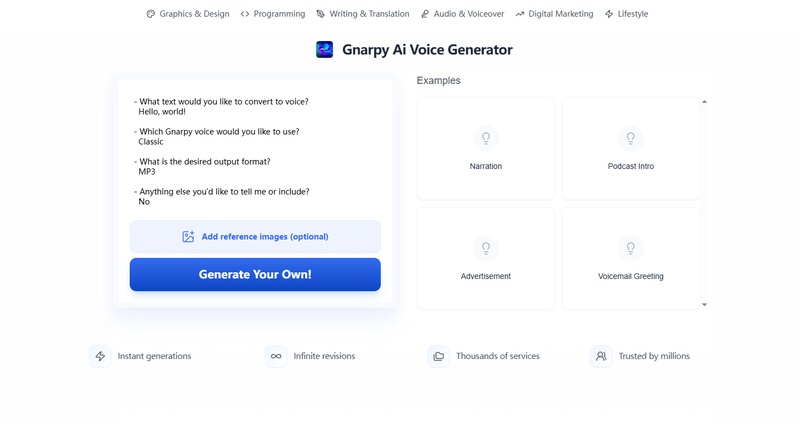Image resolution: width=800 pixels, height=424 pixels.
Task: Open the Graphics & Design category
Action: pos(188,14)
